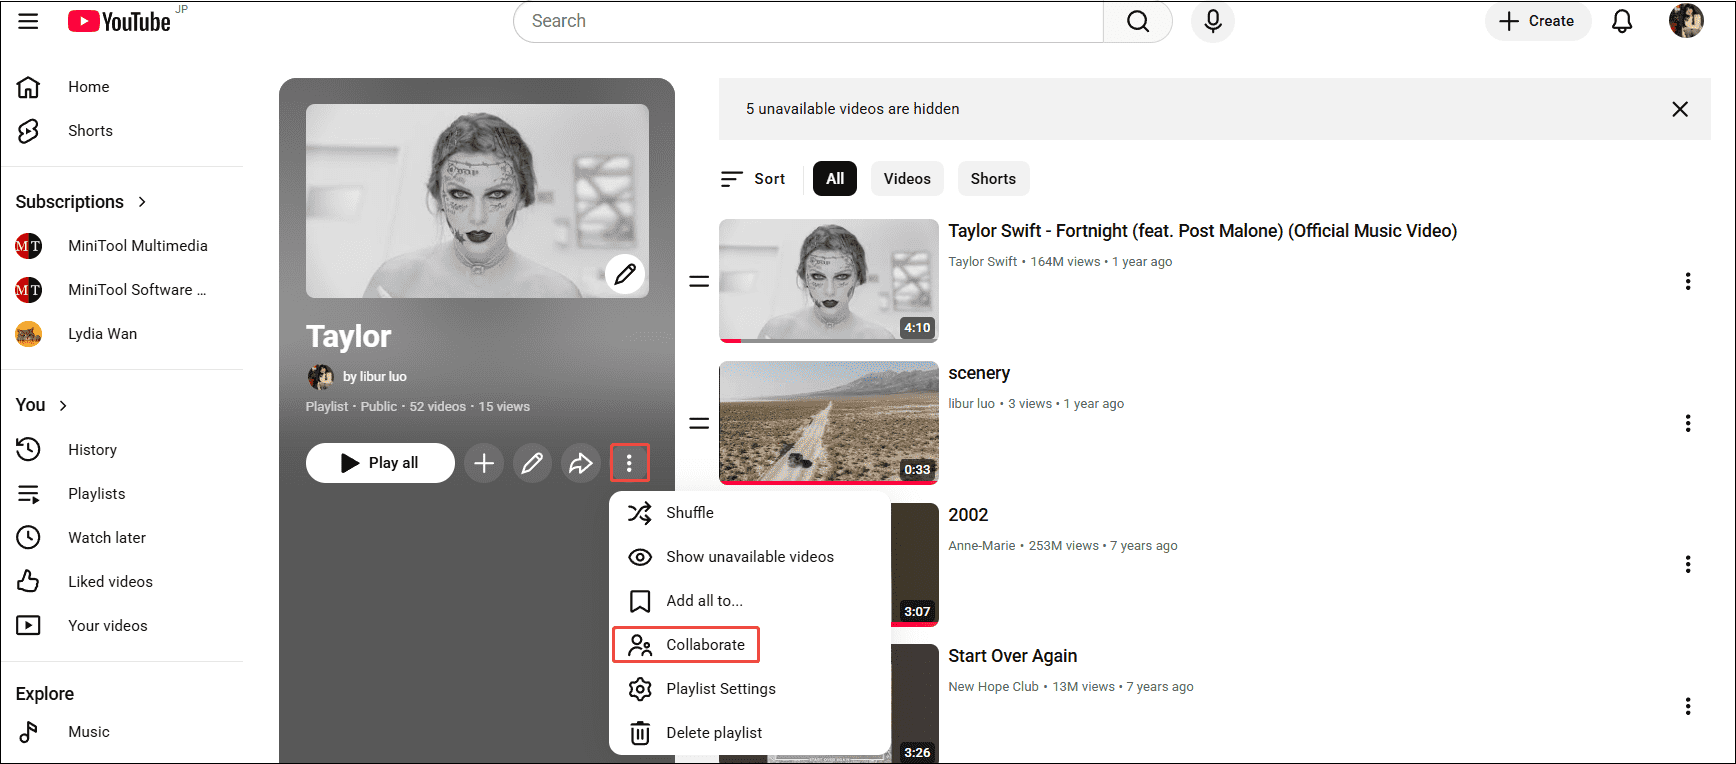1736x764 pixels.
Task: Open Shorts from the sidebar
Action: [90, 131]
